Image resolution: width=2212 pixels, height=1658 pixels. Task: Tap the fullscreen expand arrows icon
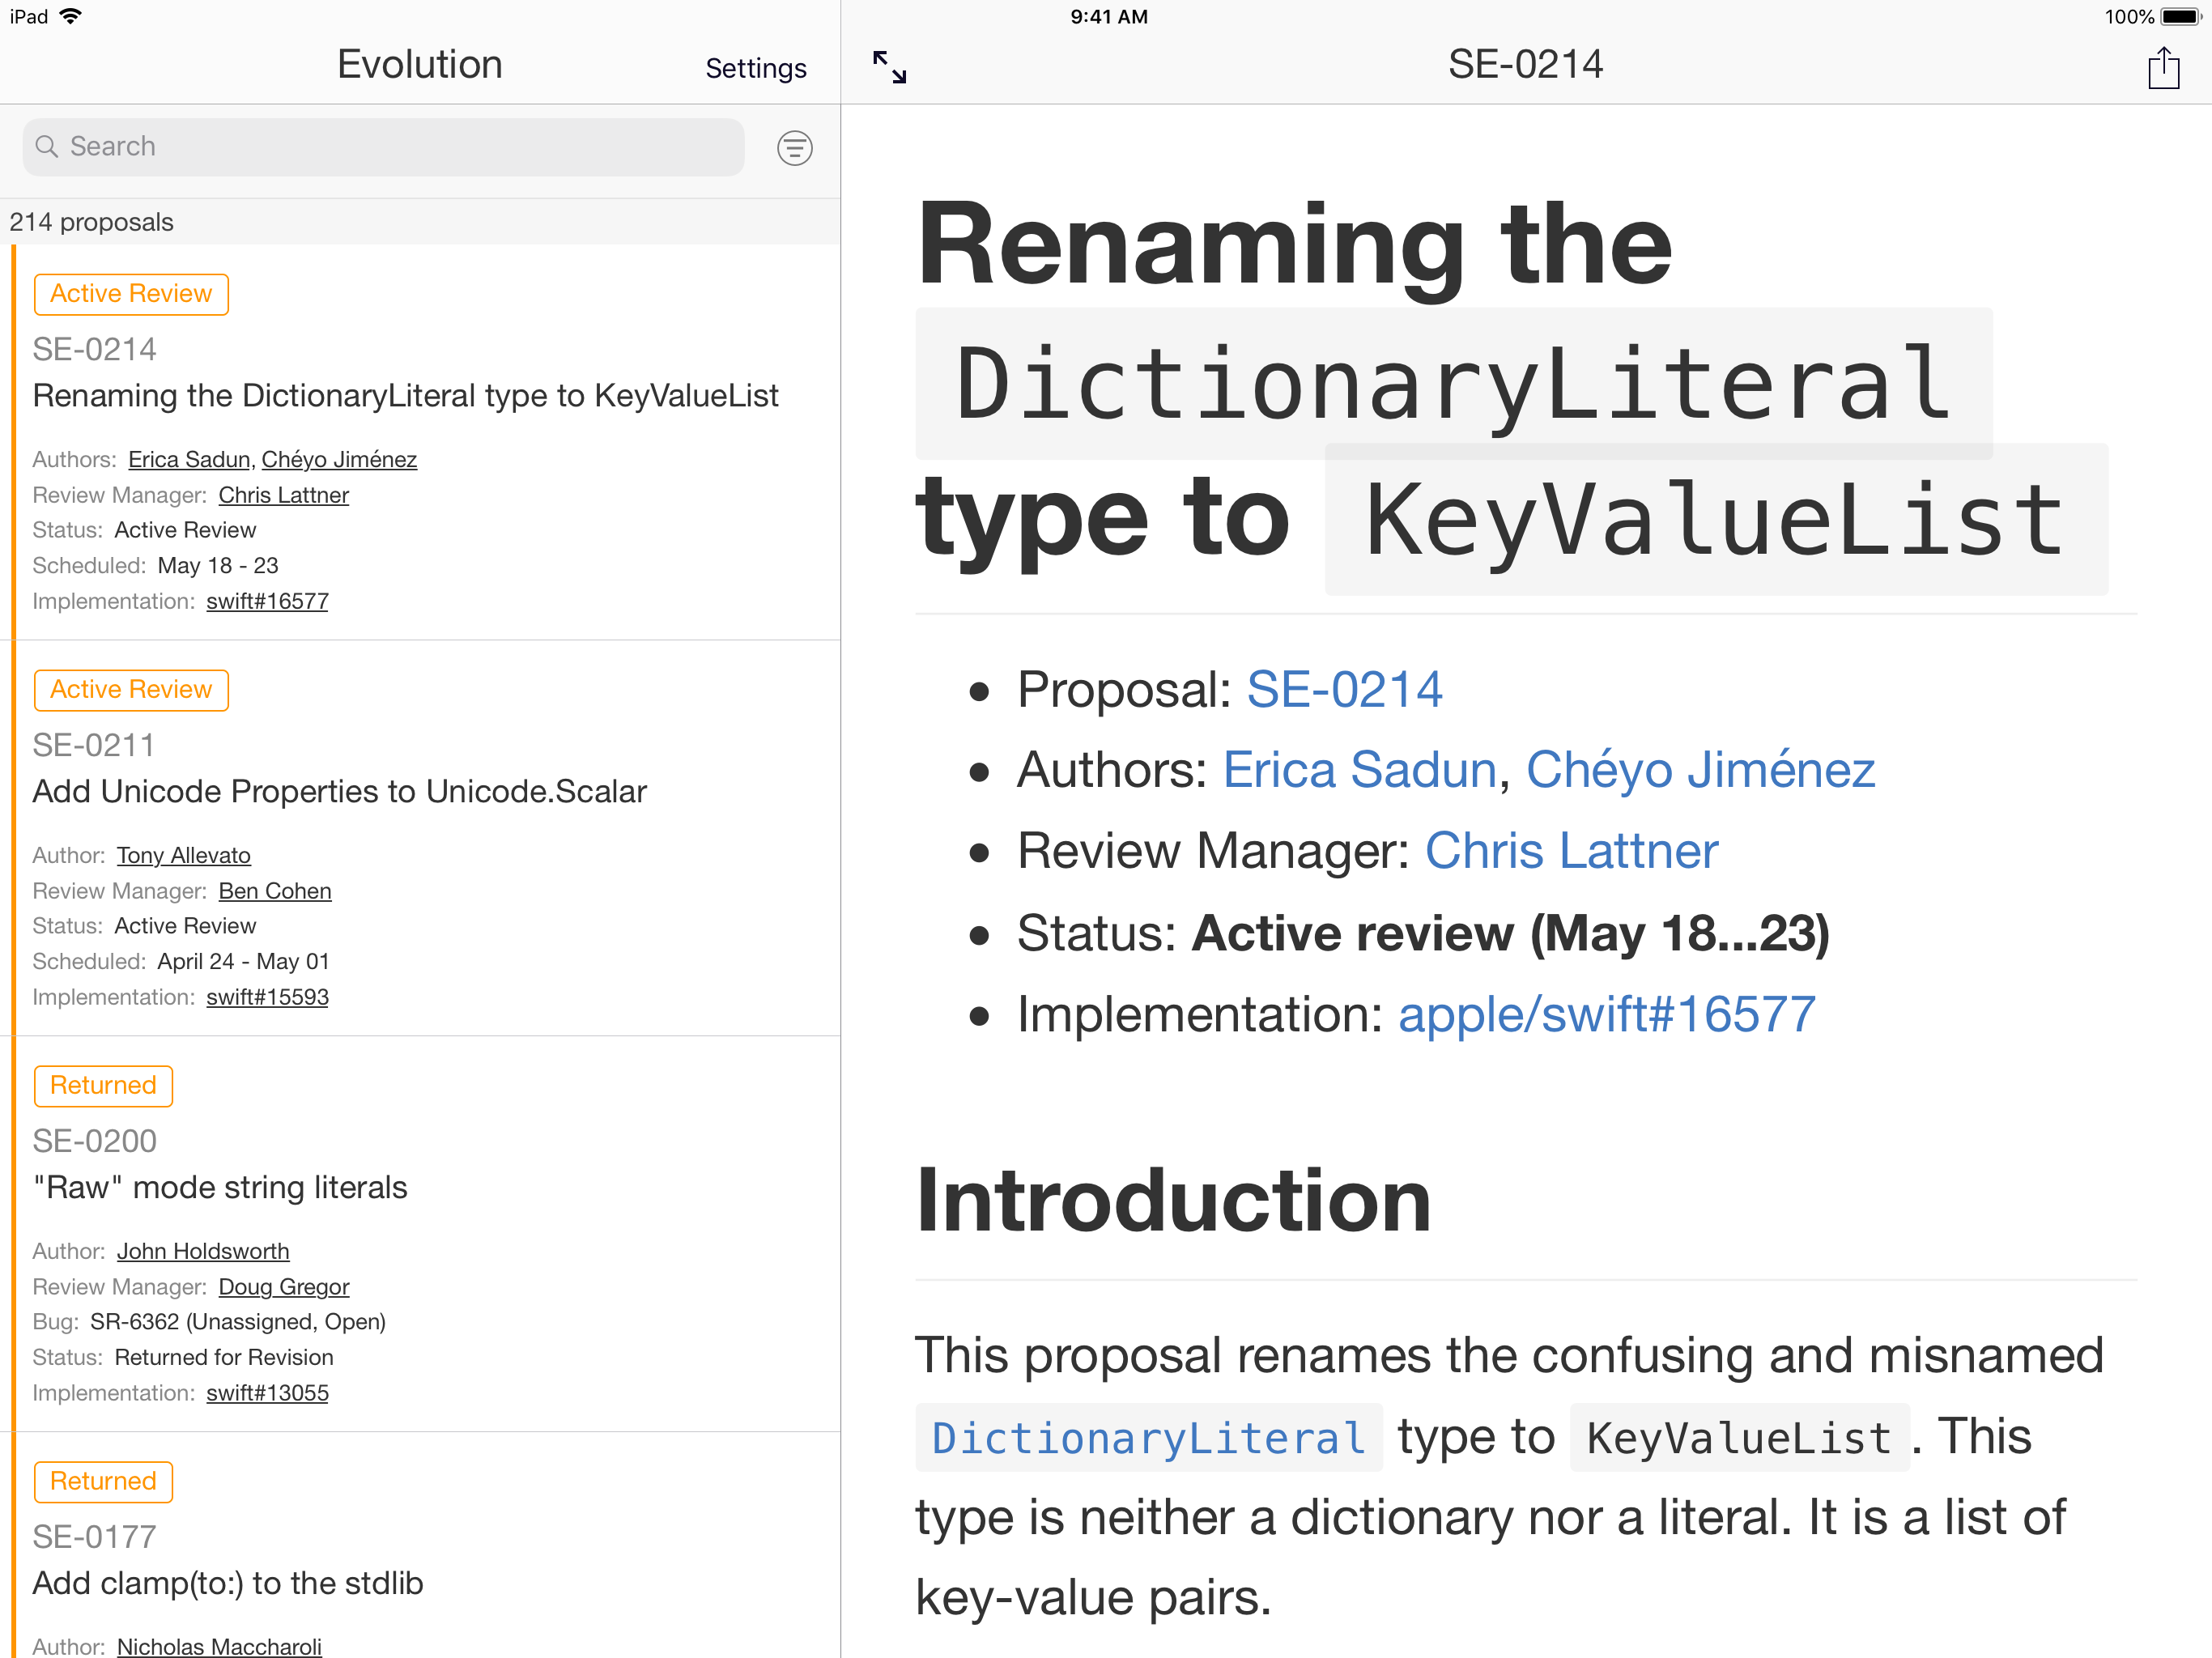(x=889, y=67)
